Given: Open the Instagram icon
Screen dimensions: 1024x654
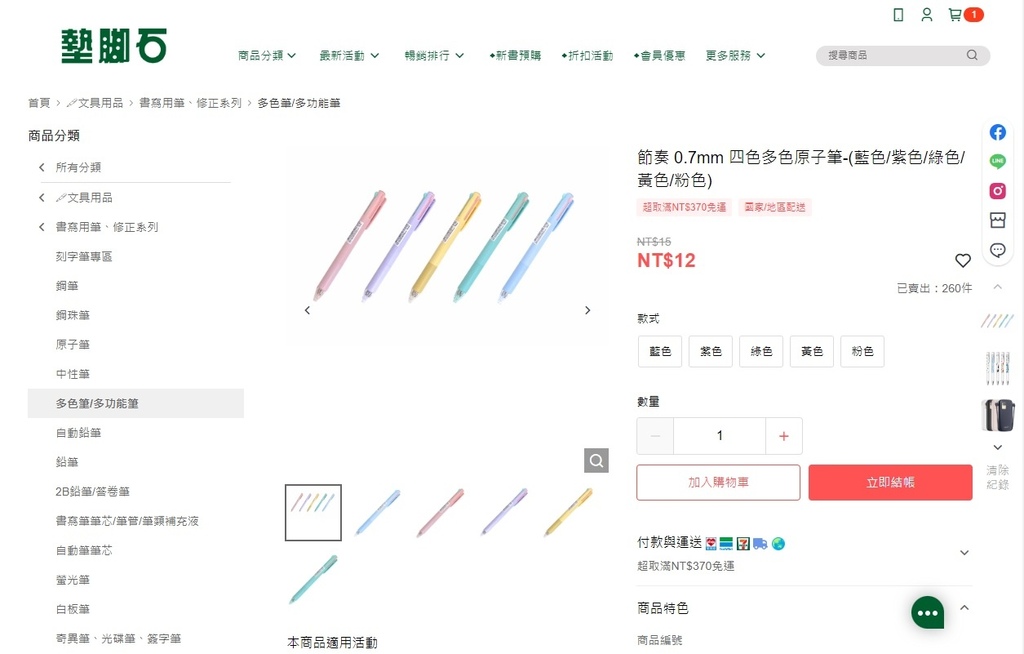Looking at the screenshot, I should point(998,191).
